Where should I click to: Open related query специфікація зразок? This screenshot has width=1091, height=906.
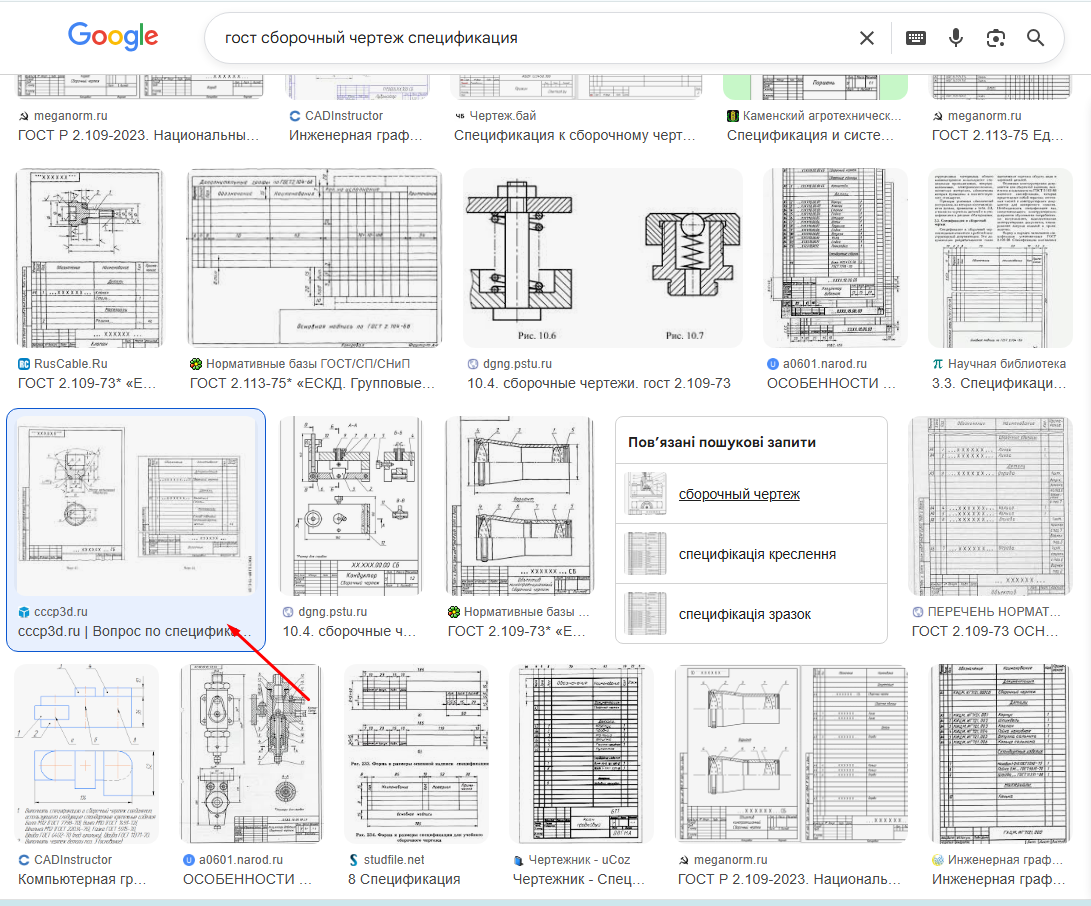pyautogui.click(x=744, y=614)
